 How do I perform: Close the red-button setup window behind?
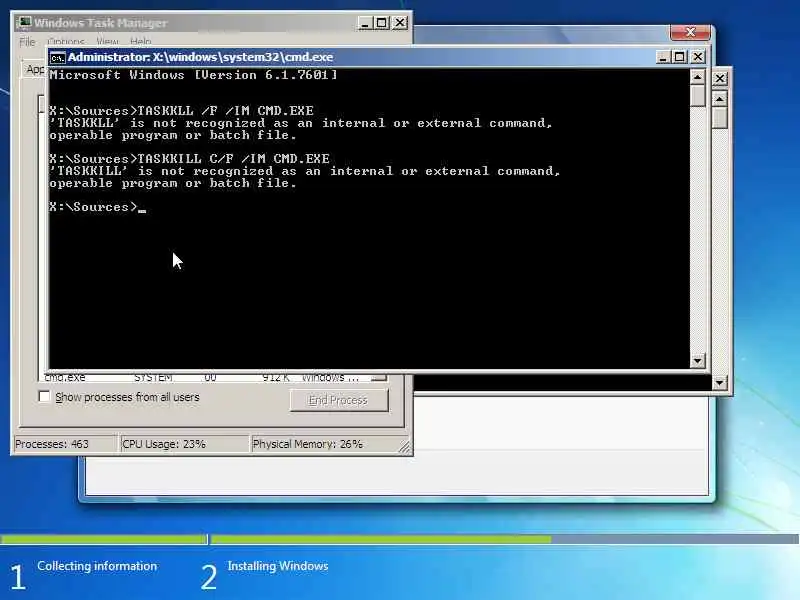click(690, 32)
